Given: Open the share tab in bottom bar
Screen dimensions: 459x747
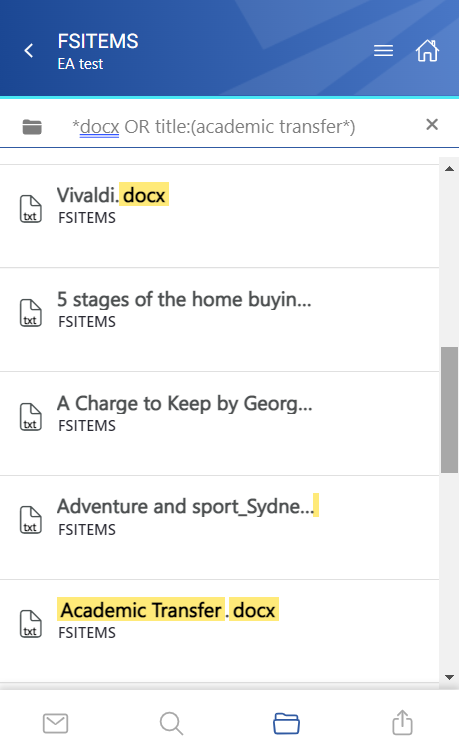Looking at the screenshot, I should (402, 723).
